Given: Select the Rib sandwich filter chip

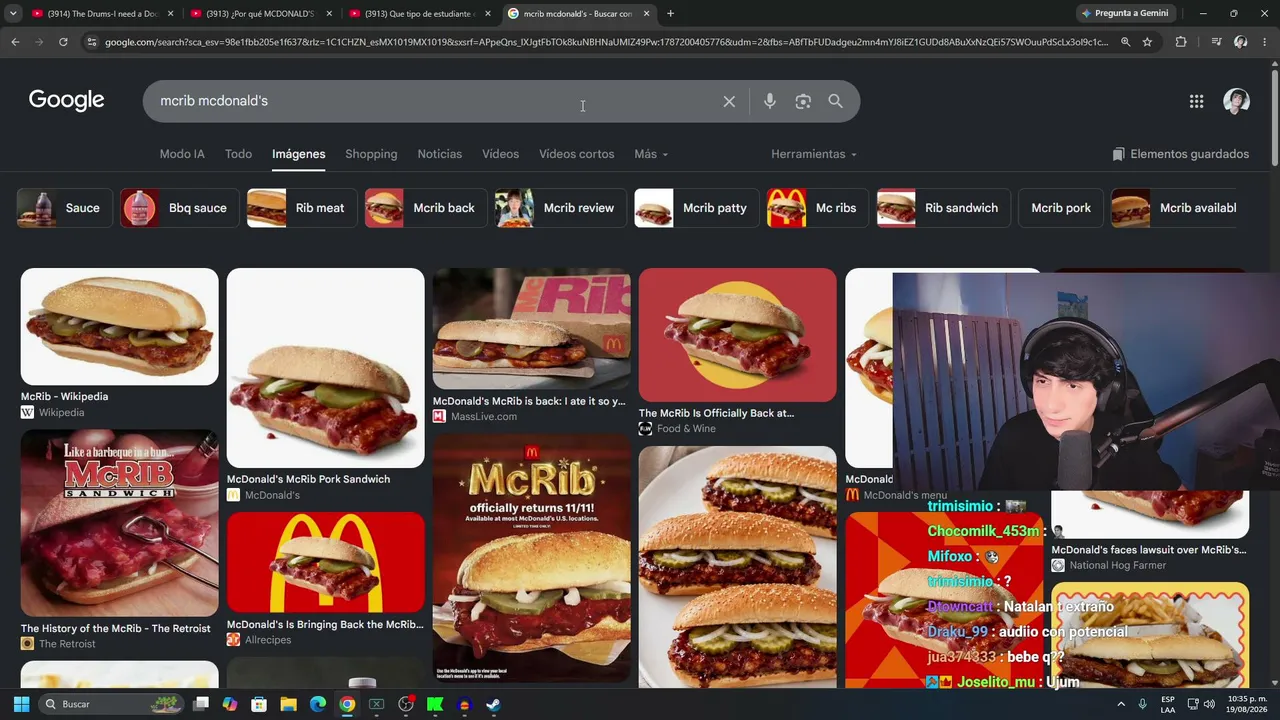Looking at the screenshot, I should point(943,208).
